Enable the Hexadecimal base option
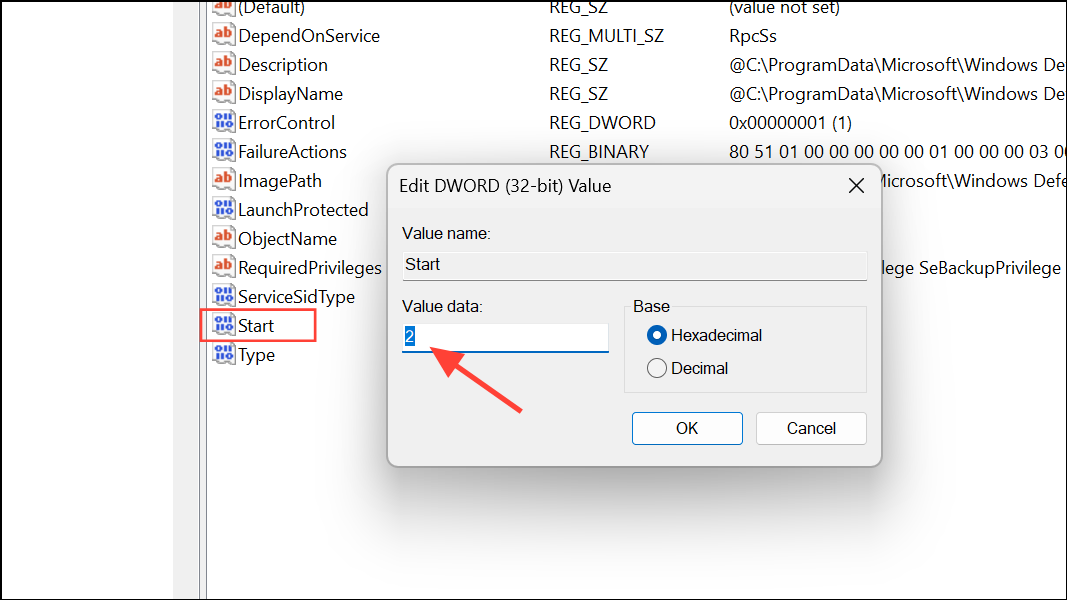The height and width of the screenshot is (600, 1067). coord(657,336)
